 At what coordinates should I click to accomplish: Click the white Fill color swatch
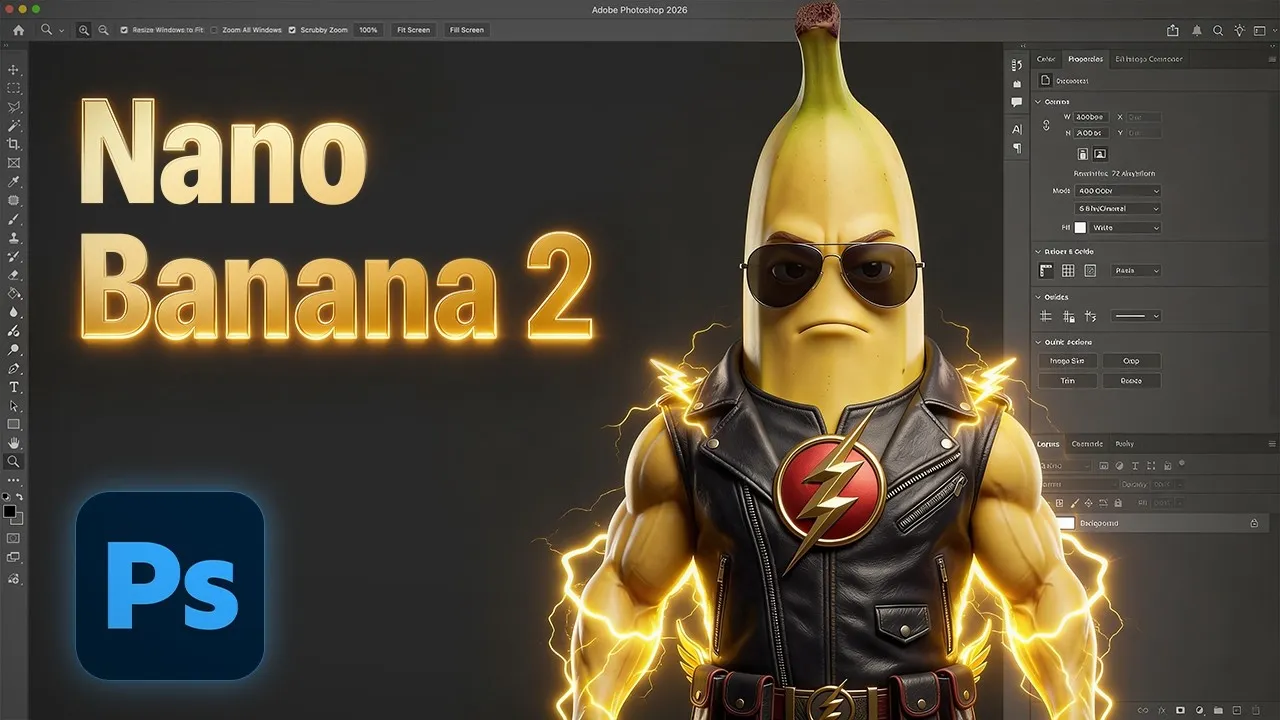point(1080,228)
